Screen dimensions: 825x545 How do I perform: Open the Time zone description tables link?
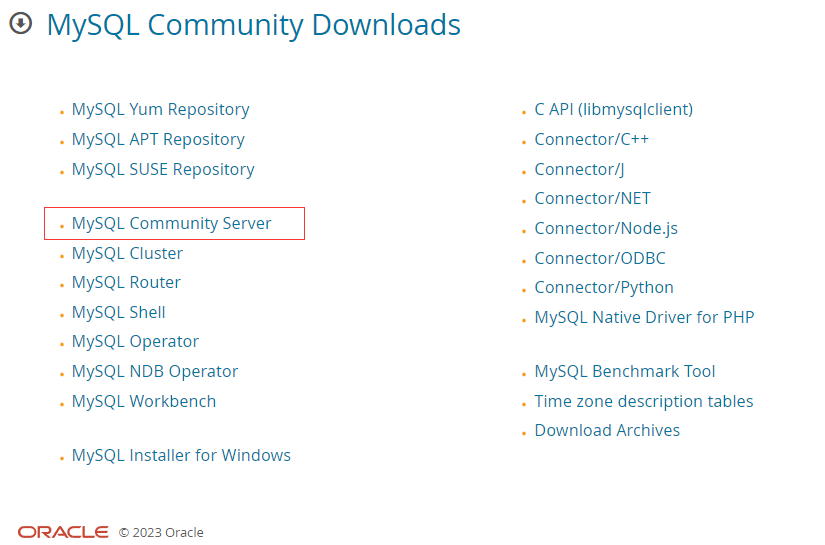coord(644,401)
